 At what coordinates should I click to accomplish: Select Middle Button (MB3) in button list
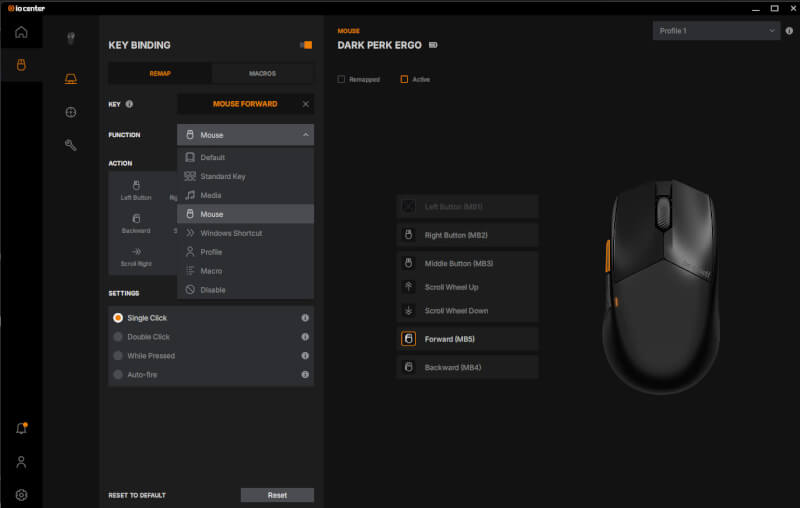467,264
